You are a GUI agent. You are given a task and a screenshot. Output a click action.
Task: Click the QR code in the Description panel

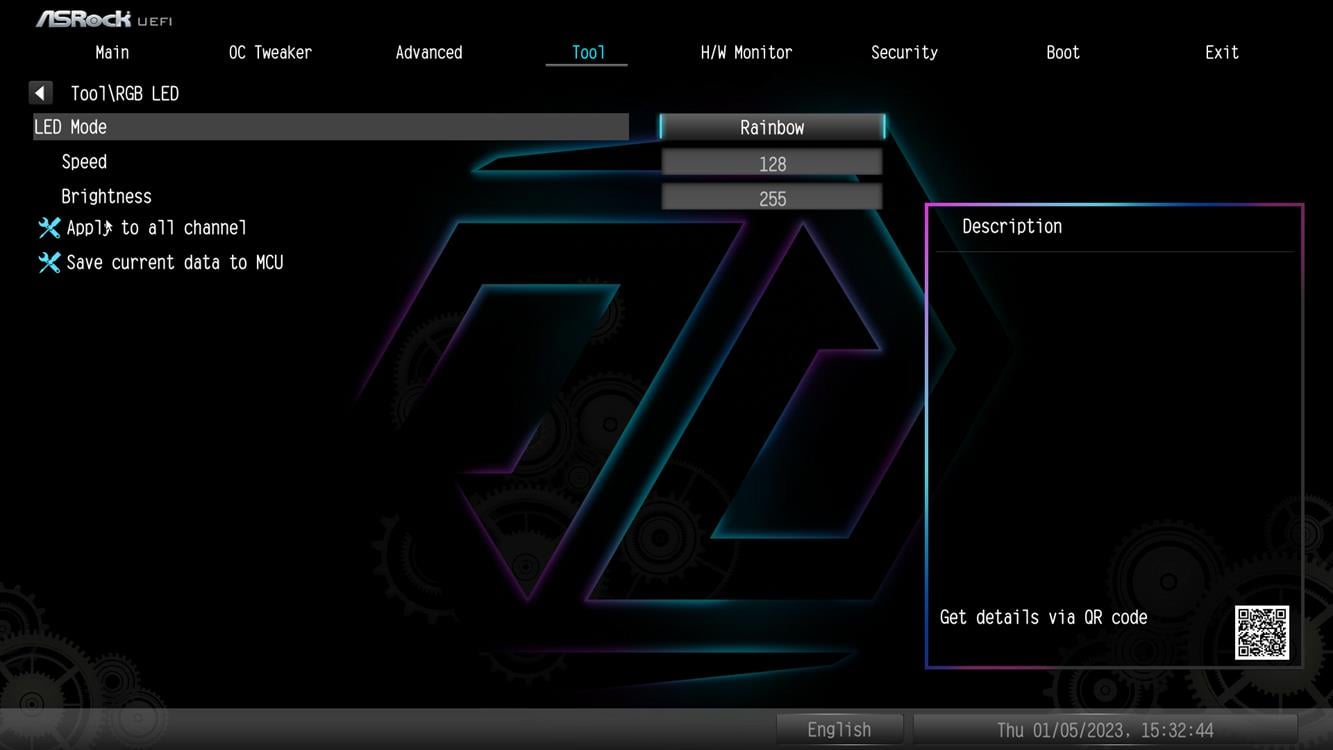point(1261,632)
